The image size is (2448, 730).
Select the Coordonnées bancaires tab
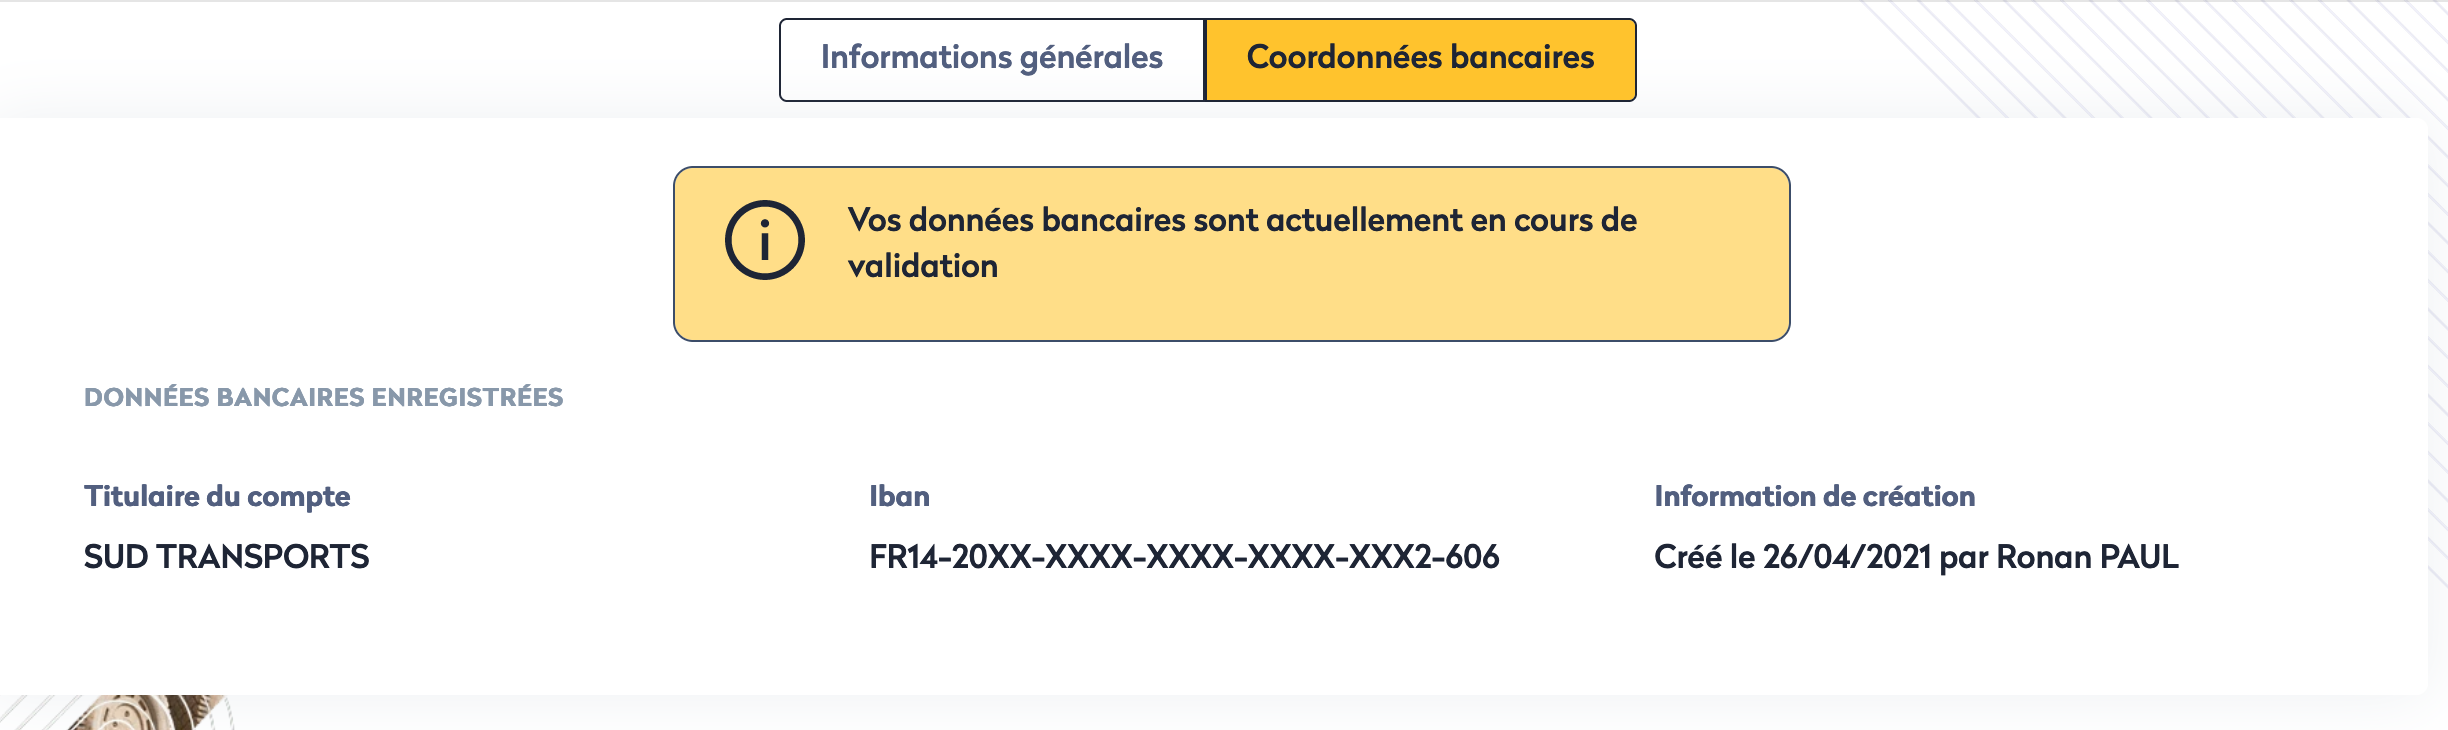1420,59
